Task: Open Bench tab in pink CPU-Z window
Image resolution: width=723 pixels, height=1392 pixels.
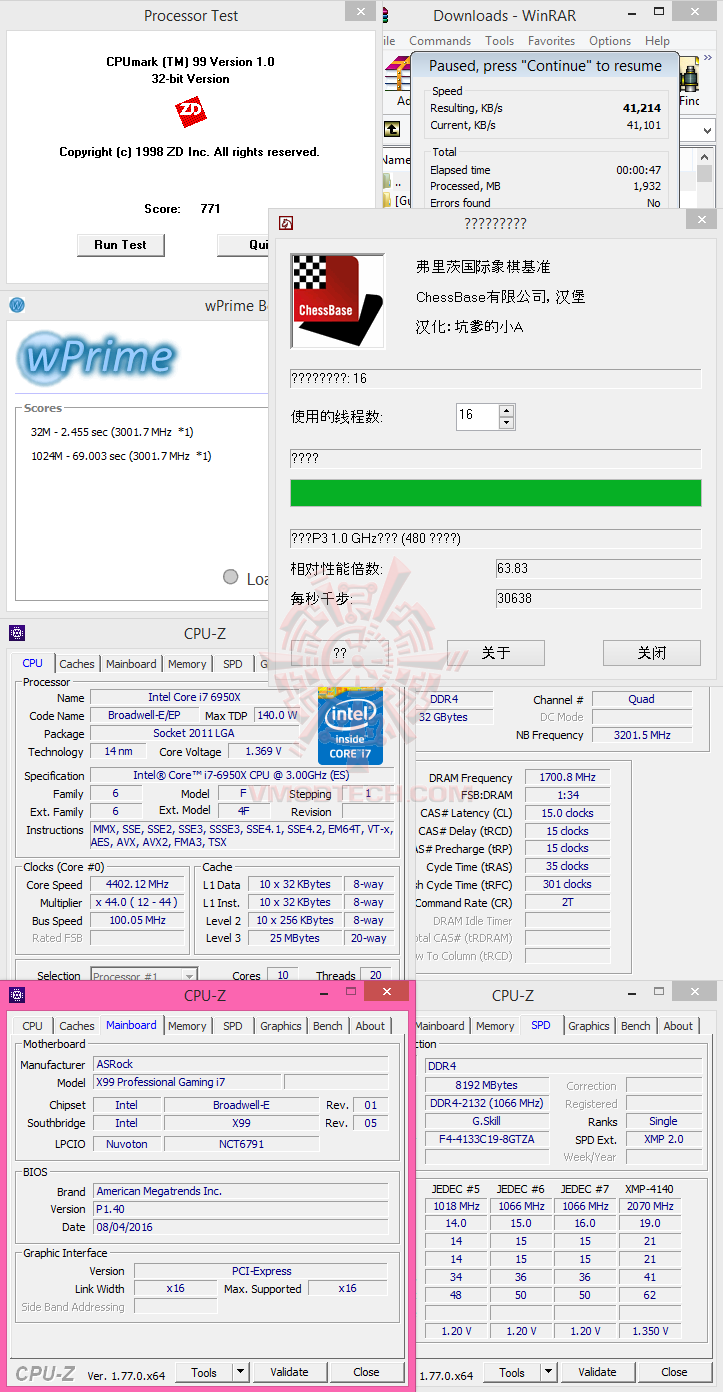Action: [328, 1026]
